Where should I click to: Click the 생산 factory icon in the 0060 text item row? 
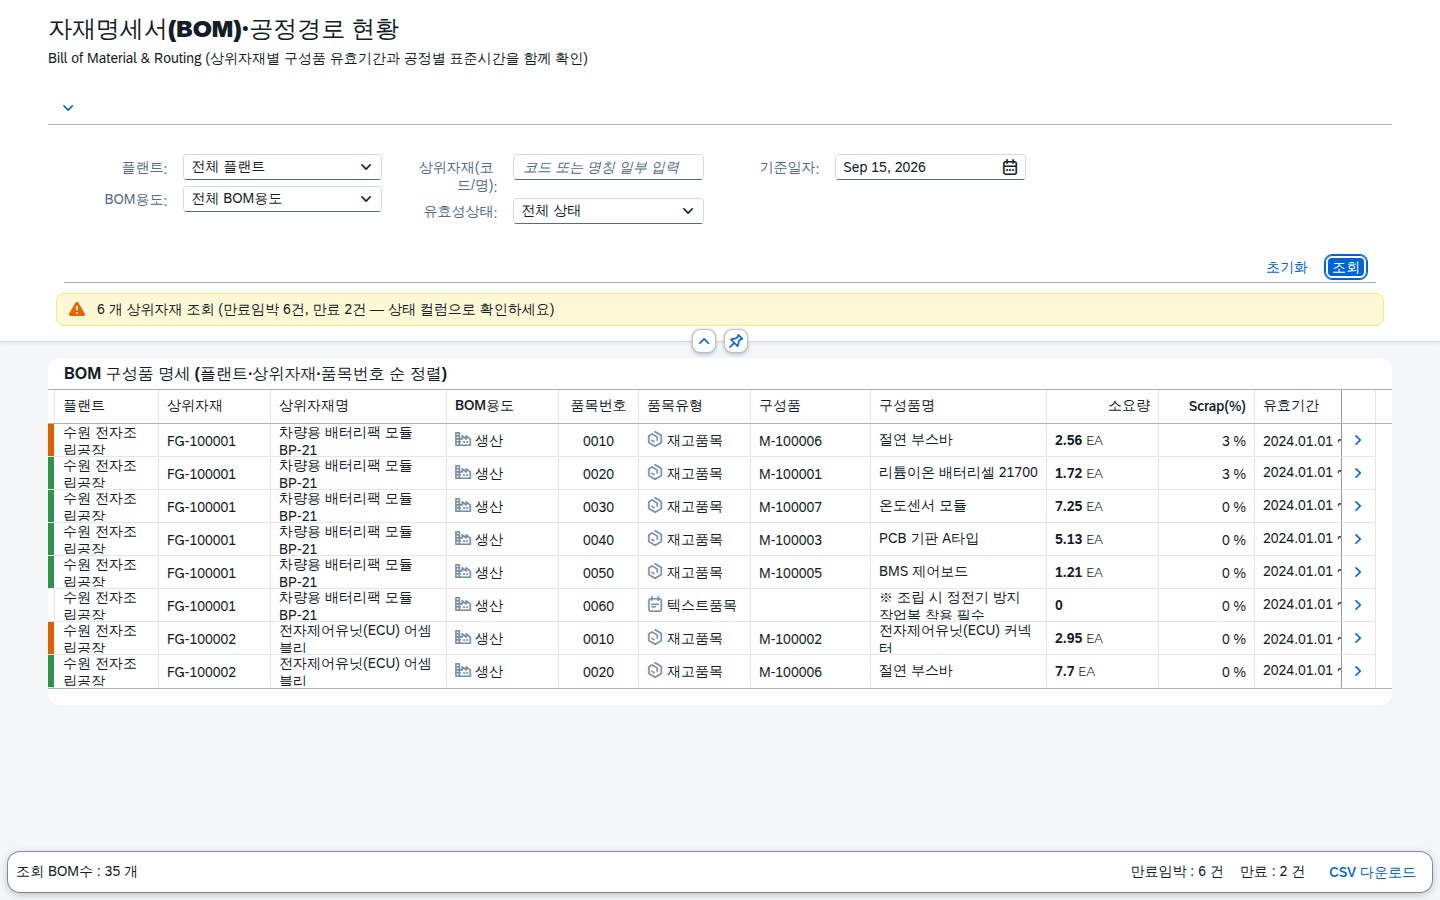tap(463, 604)
